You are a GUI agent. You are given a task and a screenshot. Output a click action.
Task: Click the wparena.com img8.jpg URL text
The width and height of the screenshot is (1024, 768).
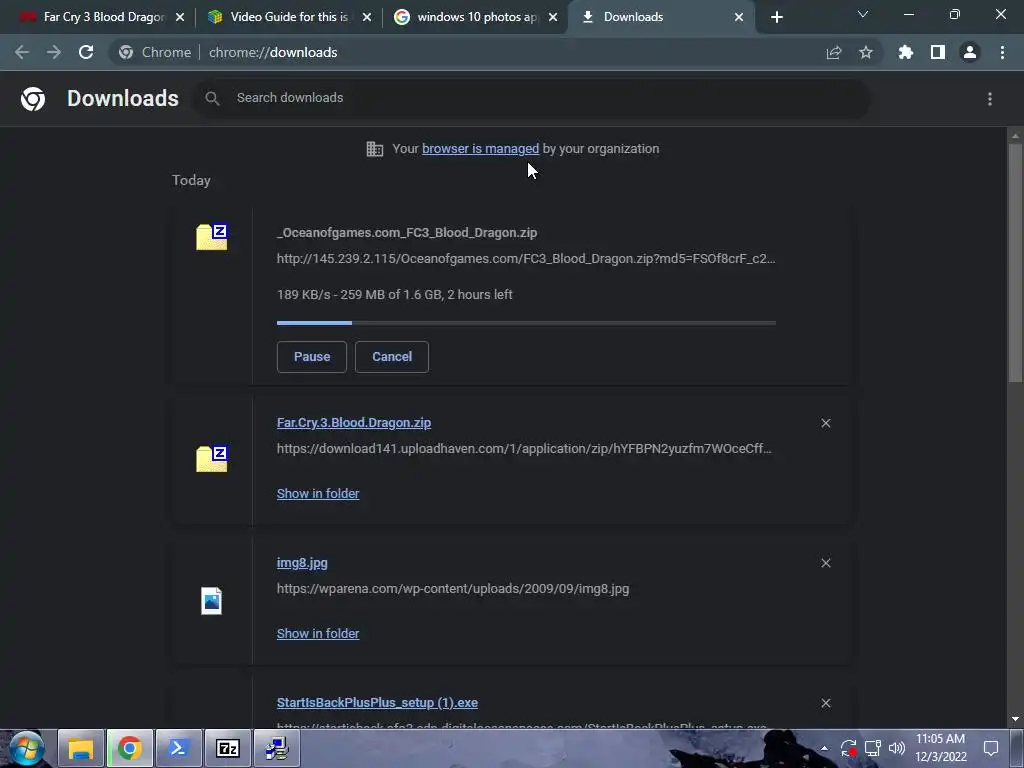point(453,588)
